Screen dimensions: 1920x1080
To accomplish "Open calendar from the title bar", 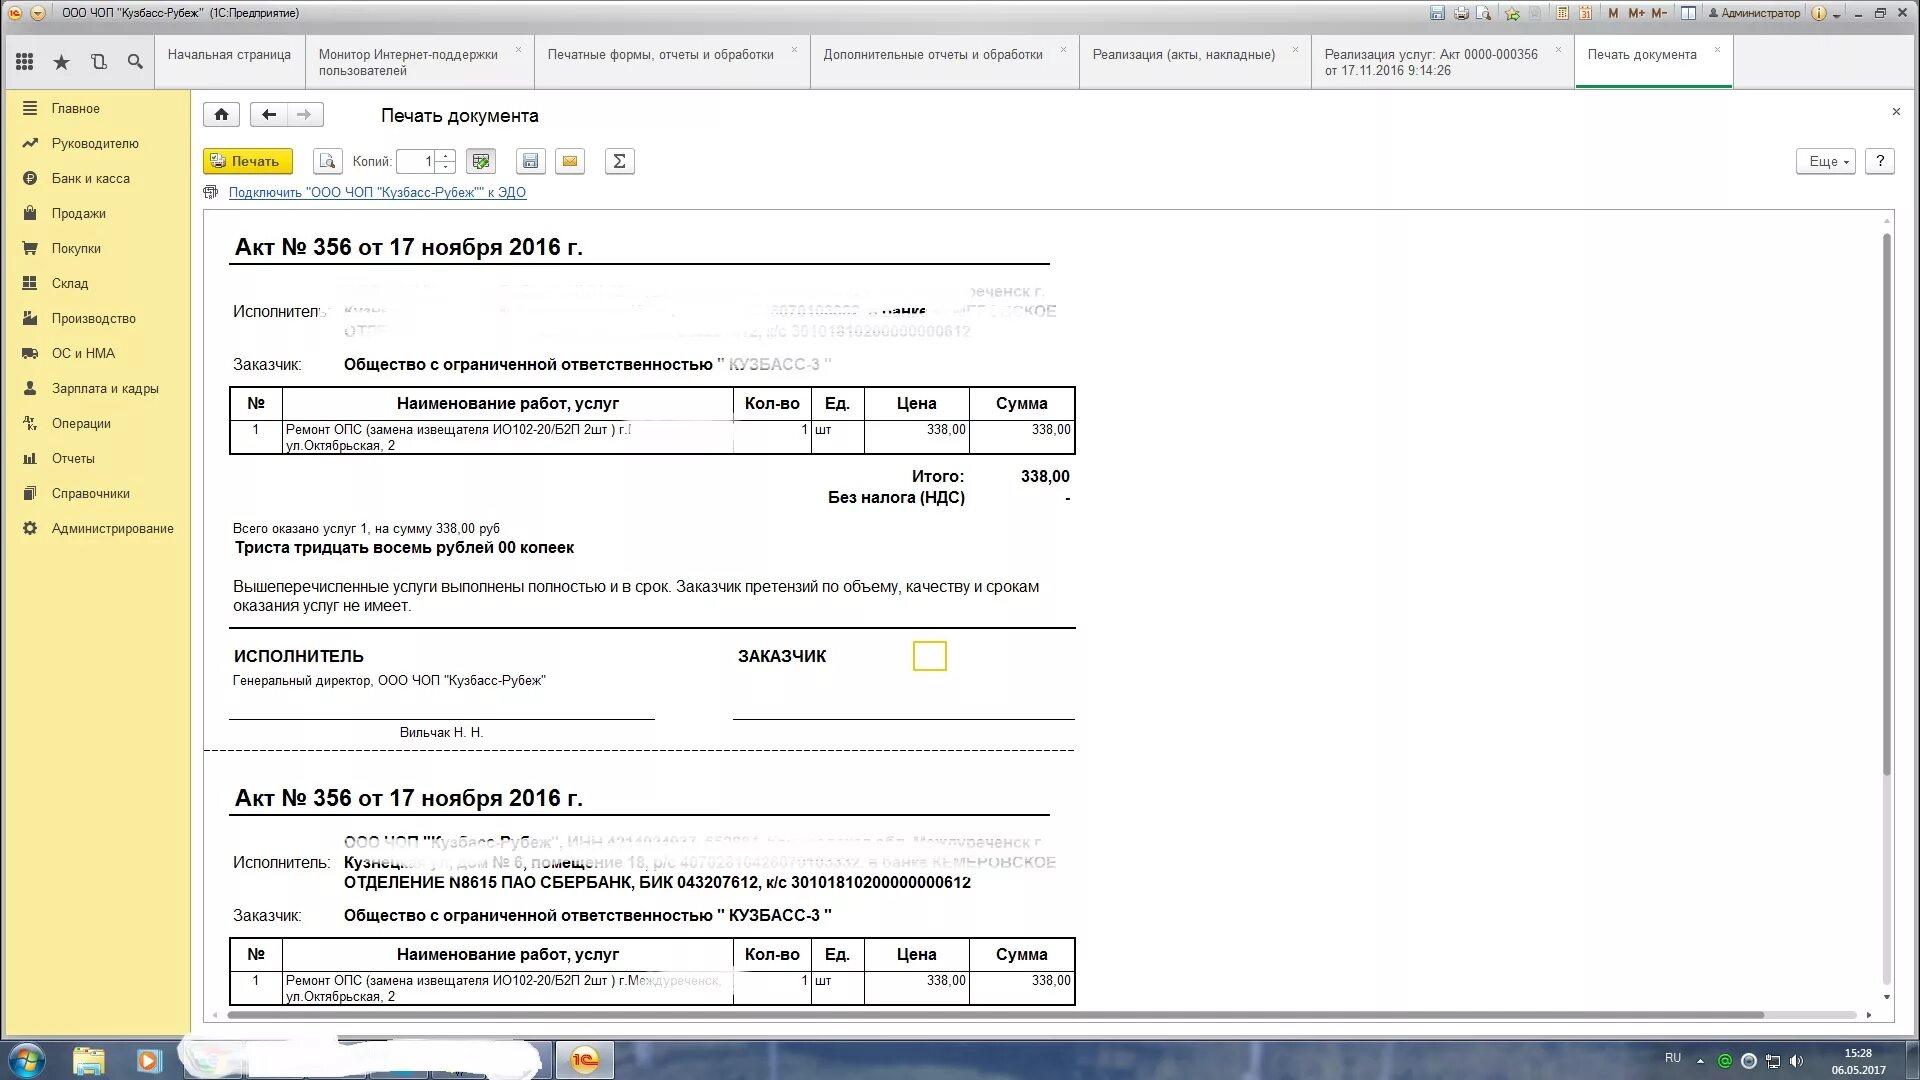I will [1586, 13].
